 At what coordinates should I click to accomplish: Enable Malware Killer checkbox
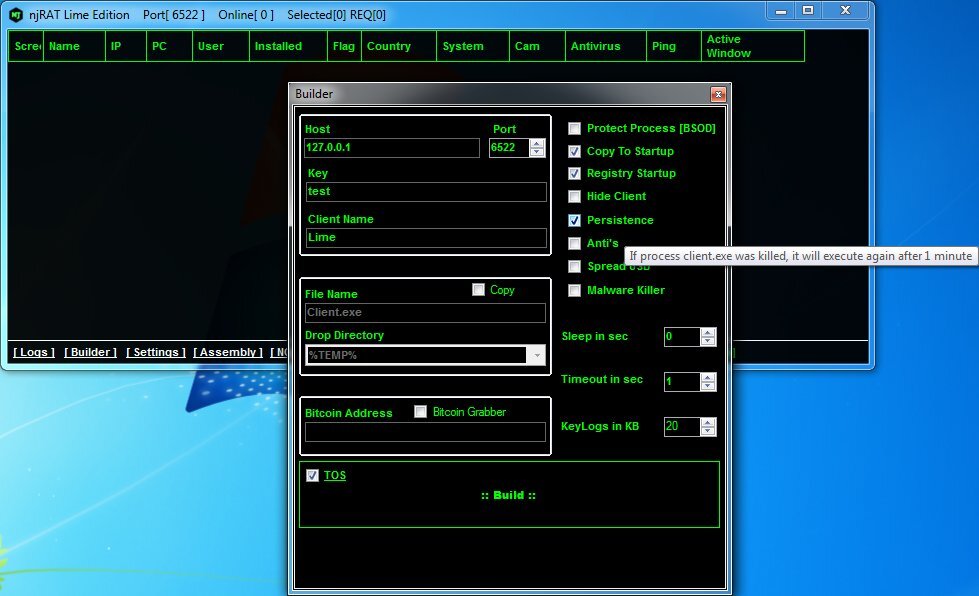coord(574,290)
